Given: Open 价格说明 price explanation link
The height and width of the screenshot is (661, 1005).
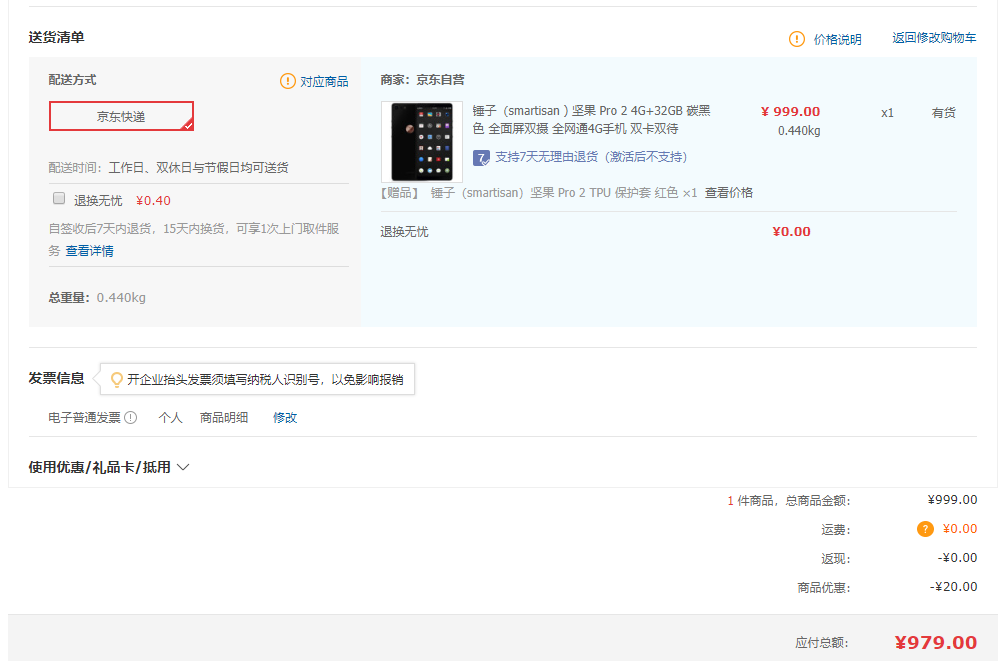Looking at the screenshot, I should point(837,40).
